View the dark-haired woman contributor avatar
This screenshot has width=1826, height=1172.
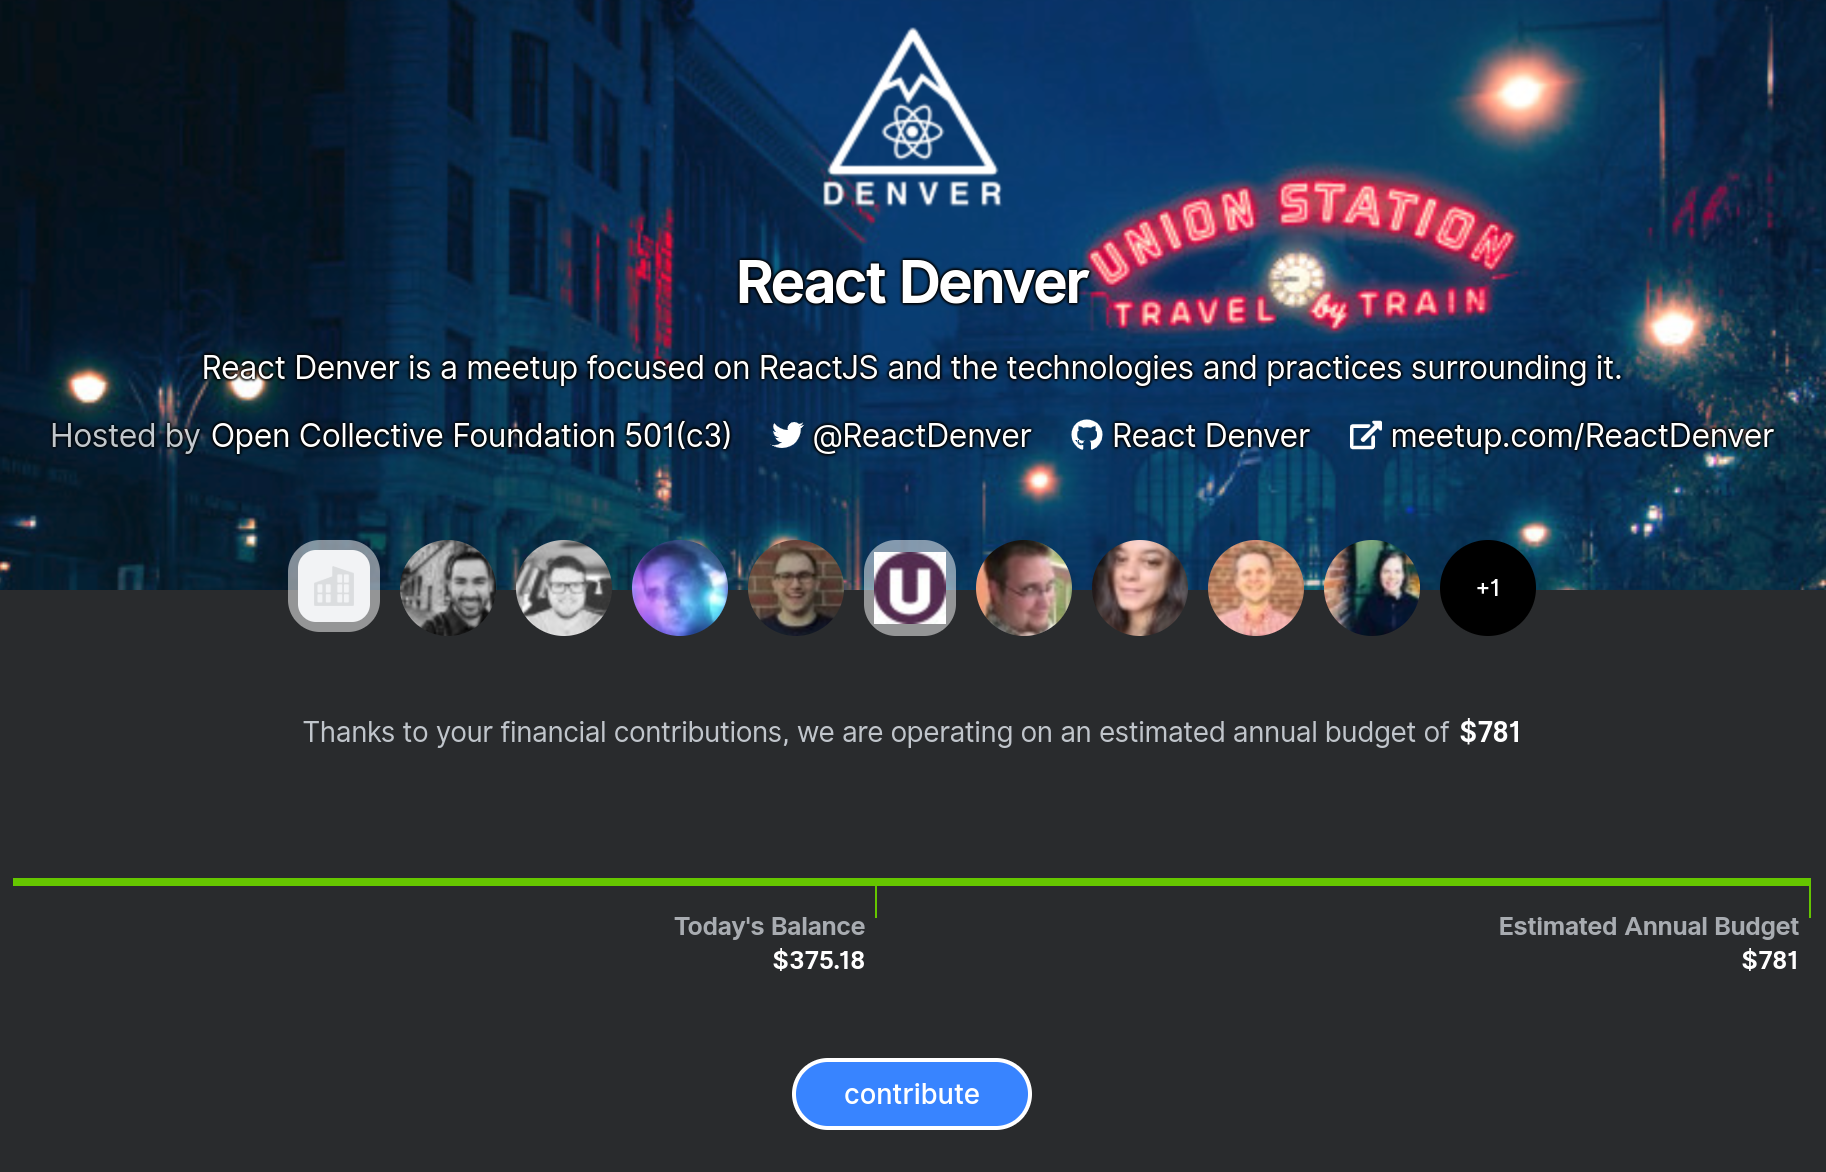pos(1140,587)
